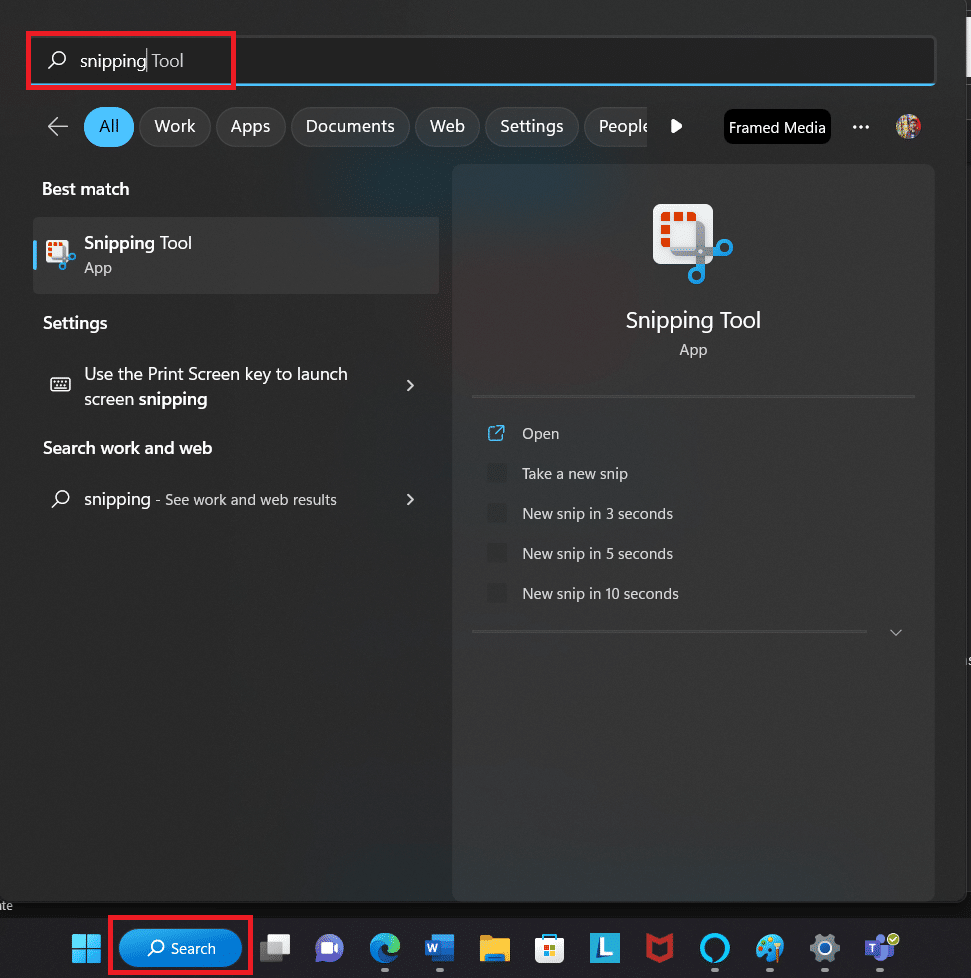Open the more options ellipsis menu

click(x=860, y=126)
